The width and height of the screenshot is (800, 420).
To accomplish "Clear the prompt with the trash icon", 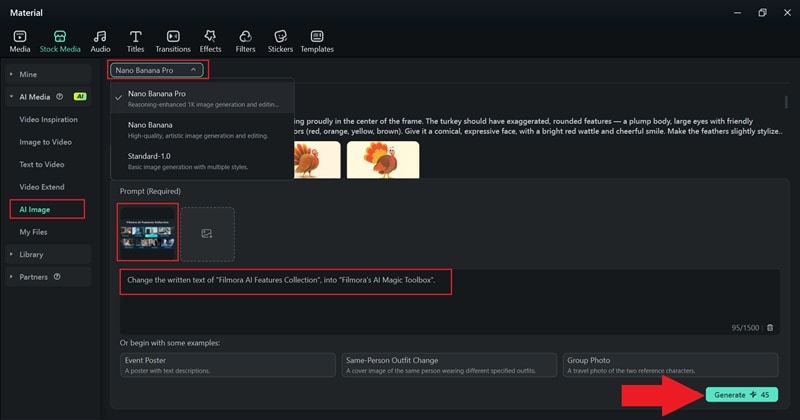I will [770, 328].
